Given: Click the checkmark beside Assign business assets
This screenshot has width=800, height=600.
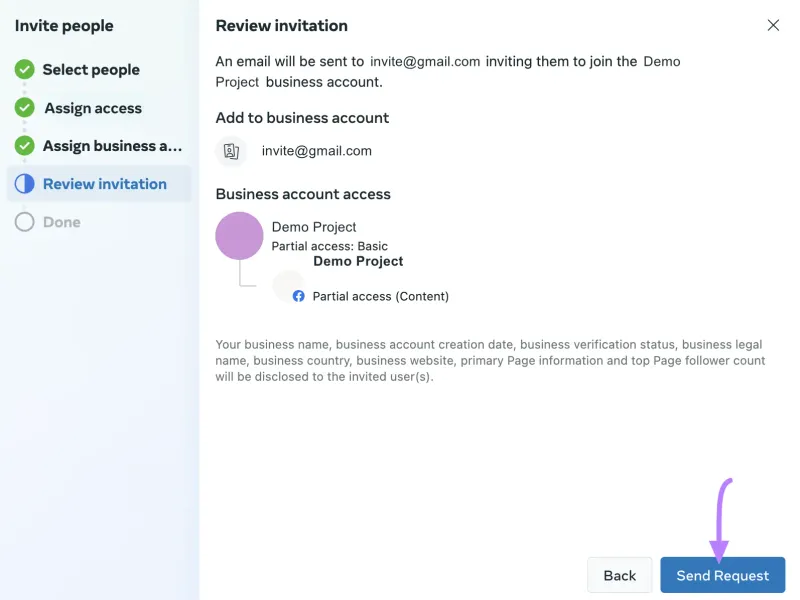Looking at the screenshot, I should point(26,146).
